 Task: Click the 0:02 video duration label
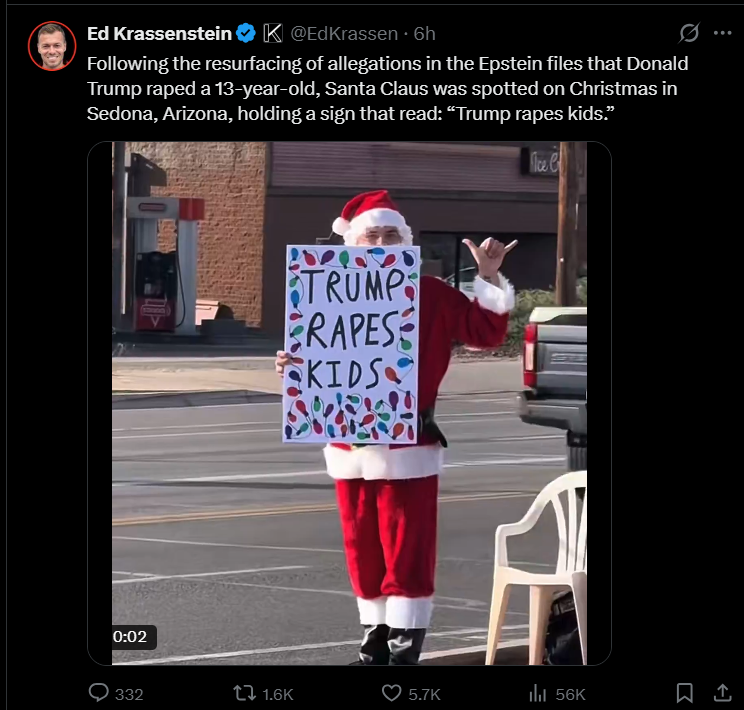(x=130, y=636)
